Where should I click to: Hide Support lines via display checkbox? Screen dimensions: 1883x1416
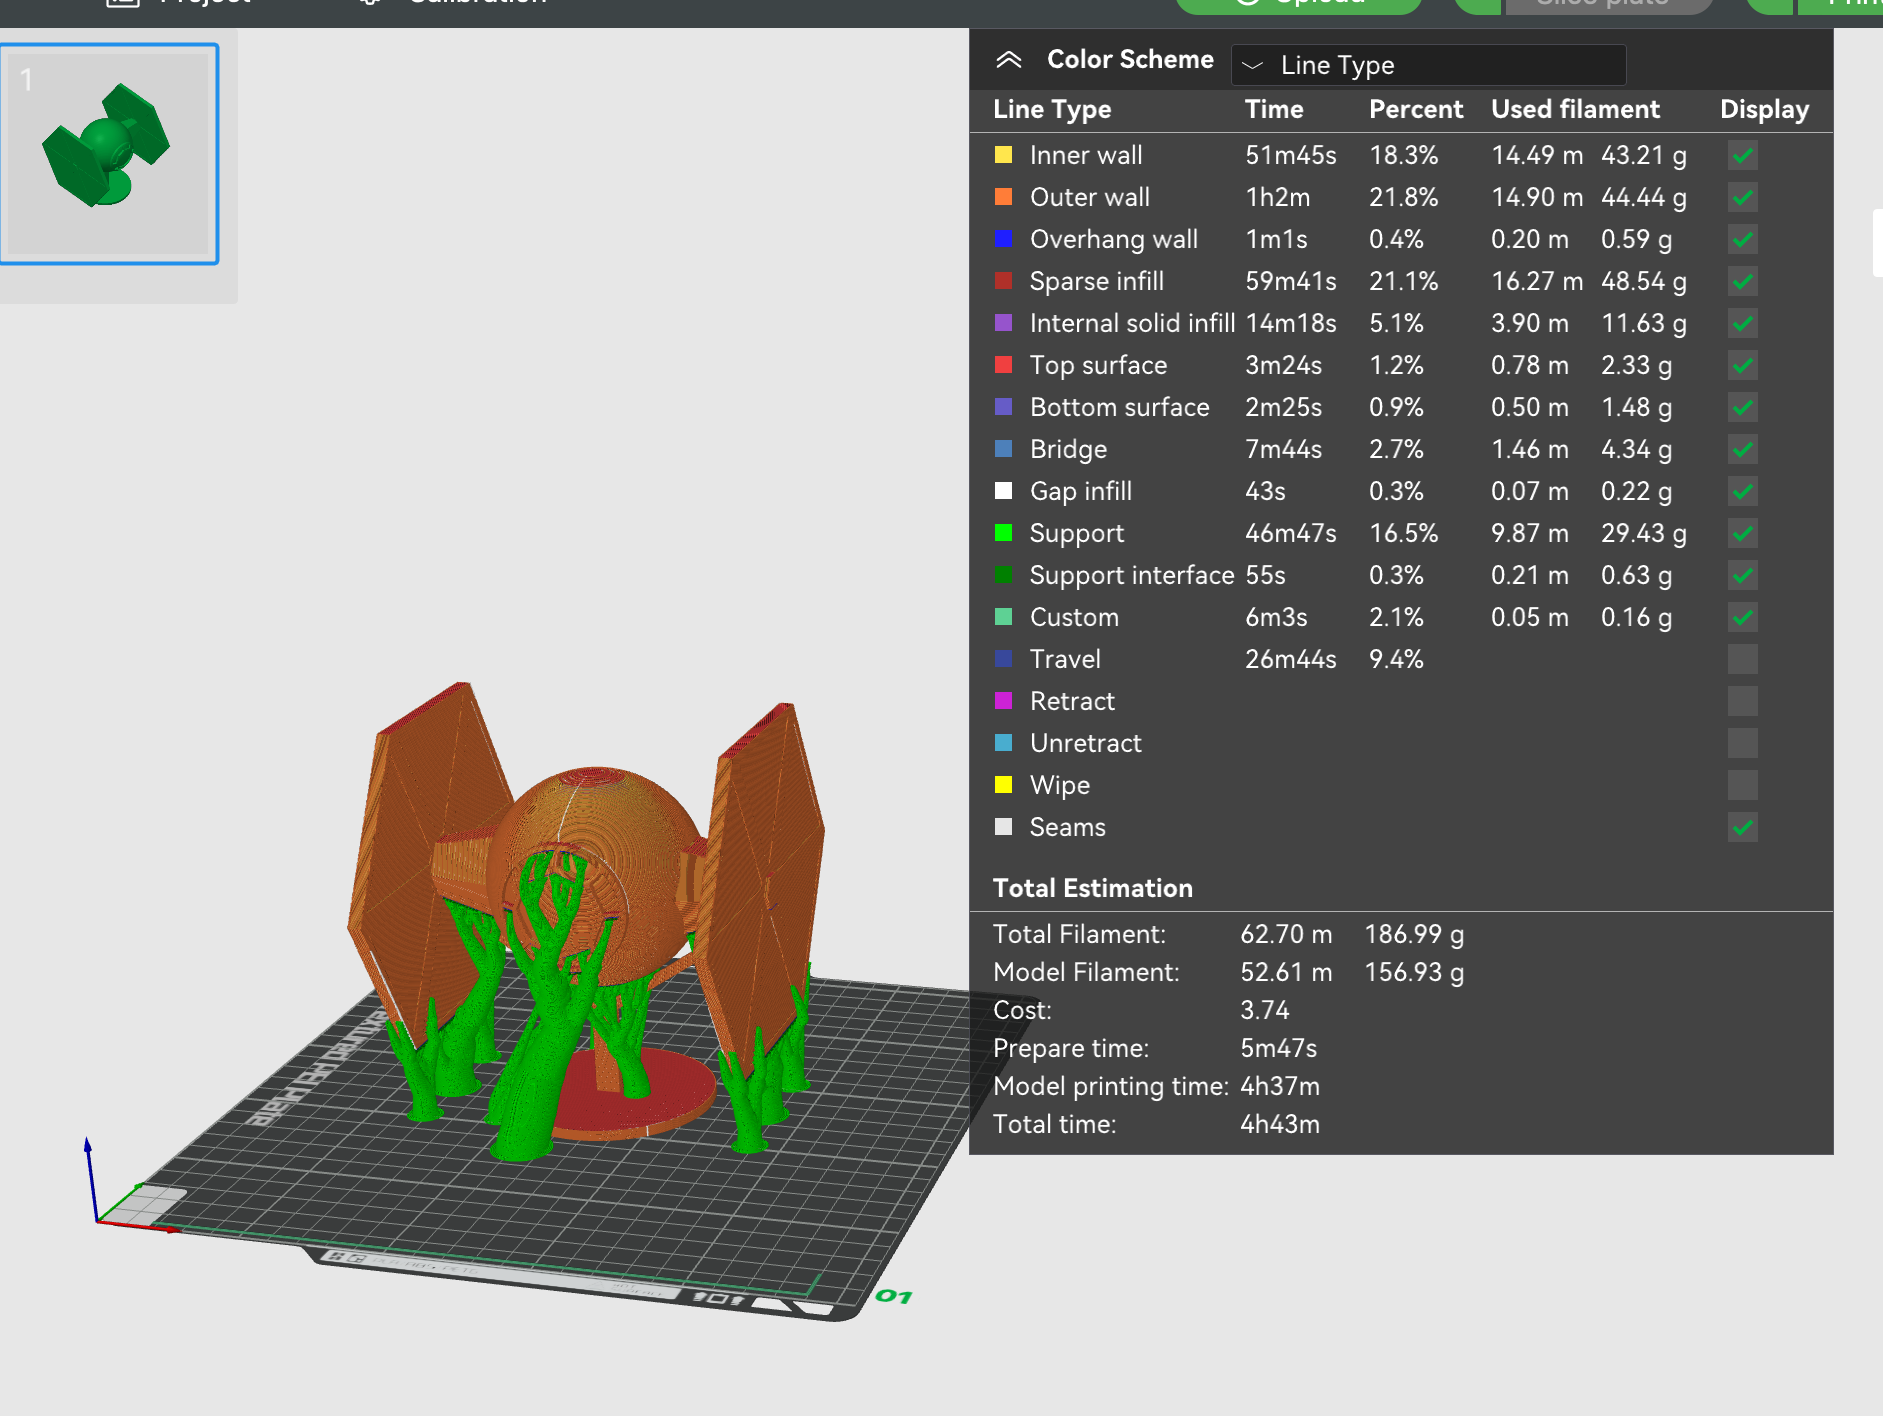1742,533
